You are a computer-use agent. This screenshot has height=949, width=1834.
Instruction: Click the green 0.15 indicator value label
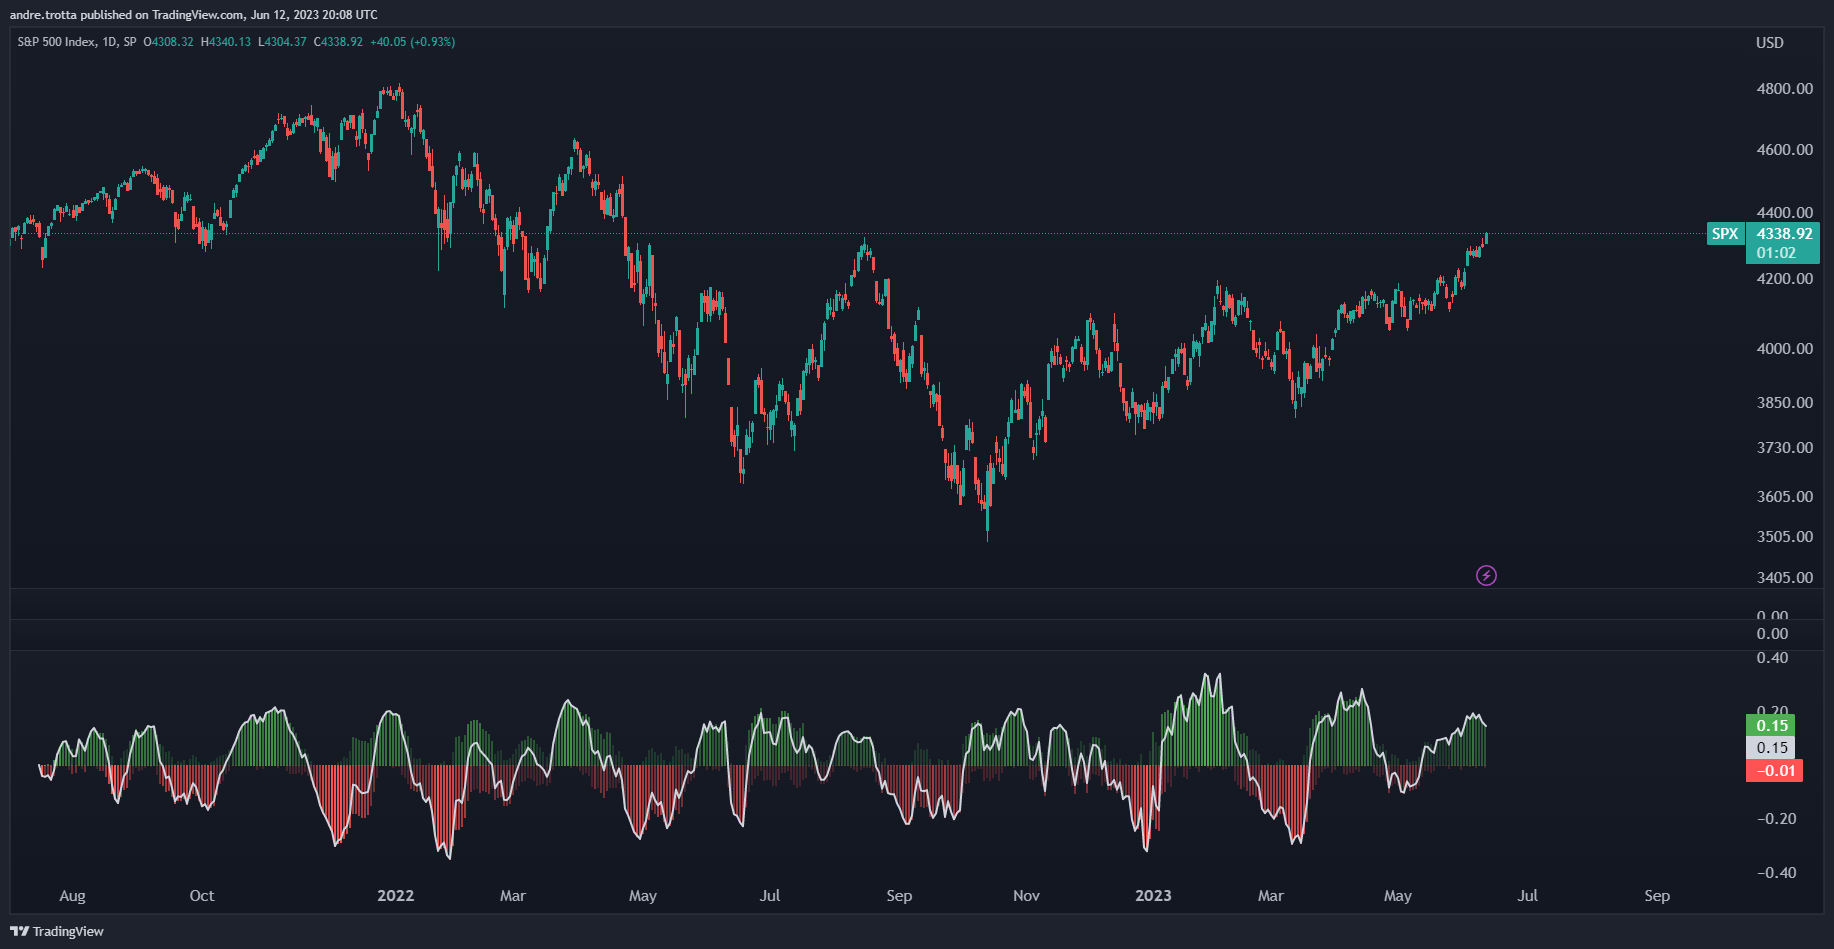pyautogui.click(x=1771, y=725)
